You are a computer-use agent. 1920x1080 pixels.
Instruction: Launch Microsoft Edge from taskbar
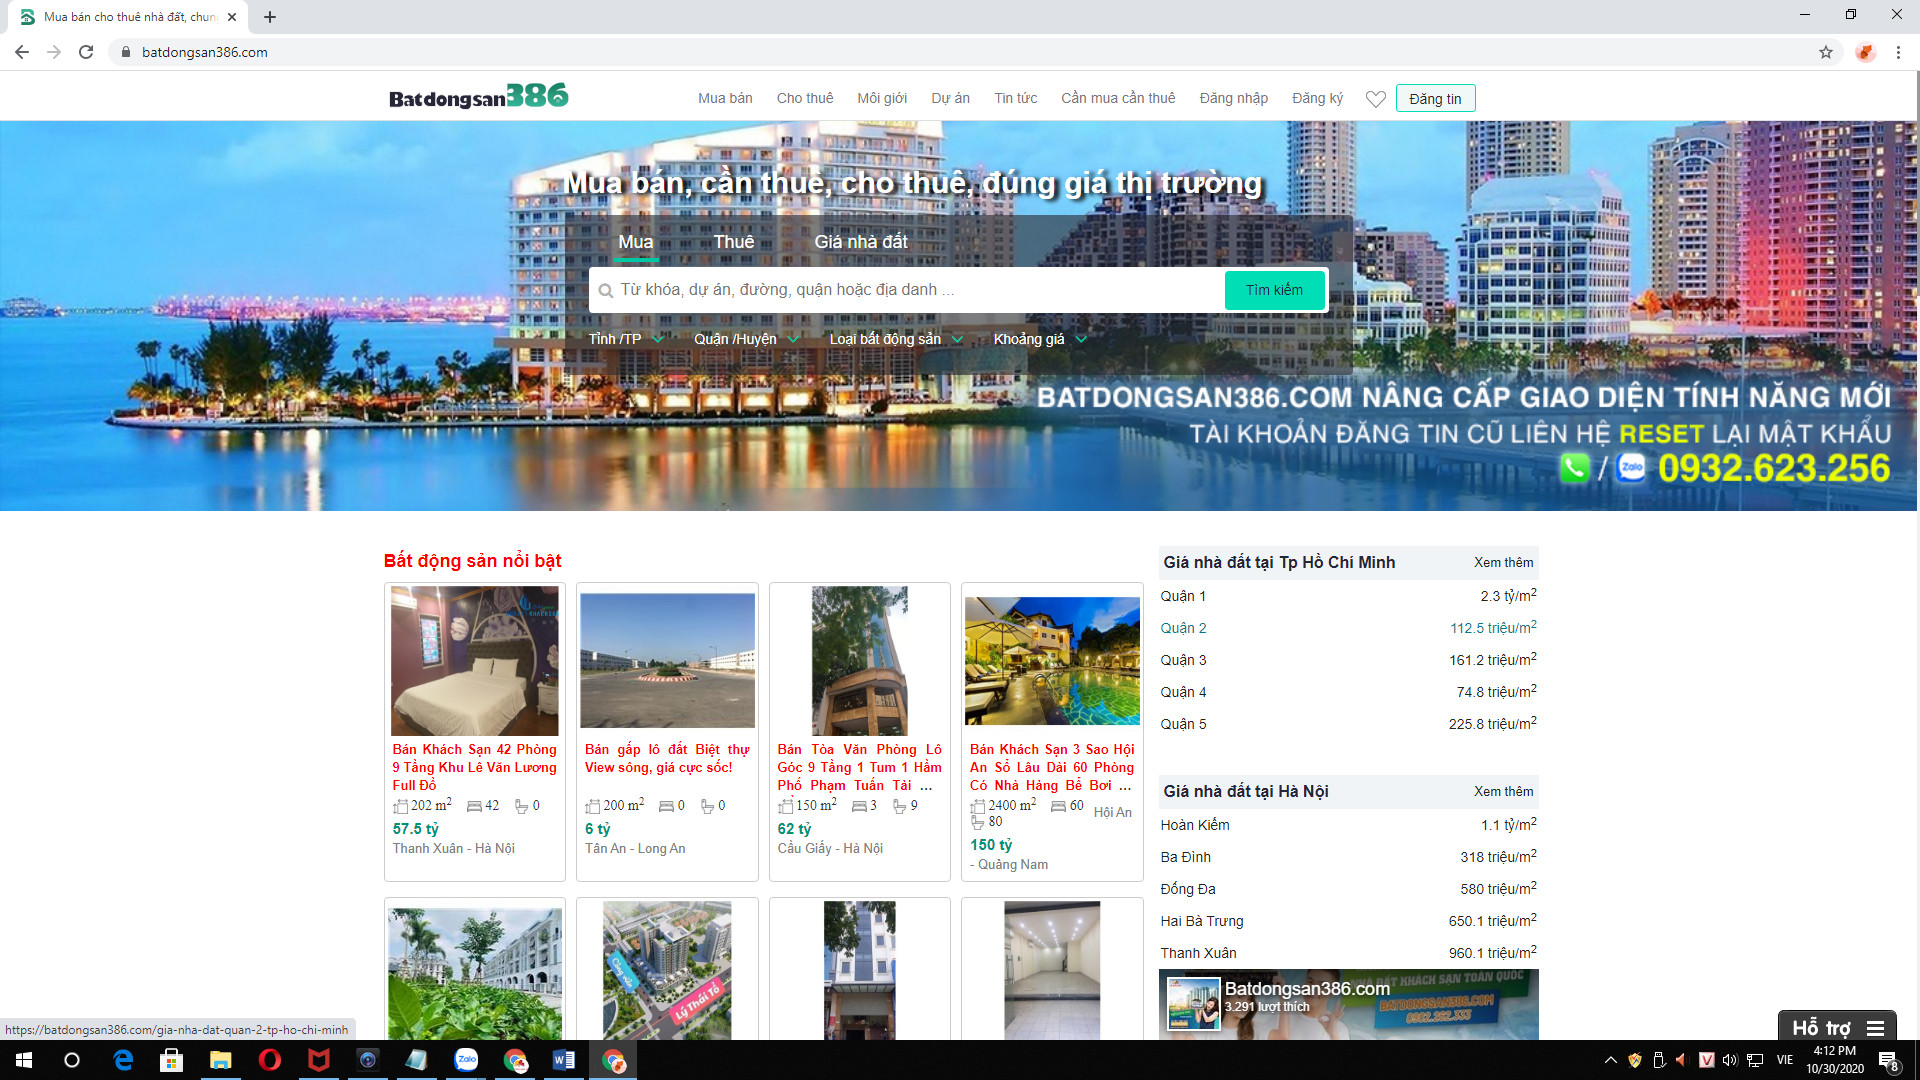pyautogui.click(x=123, y=1060)
